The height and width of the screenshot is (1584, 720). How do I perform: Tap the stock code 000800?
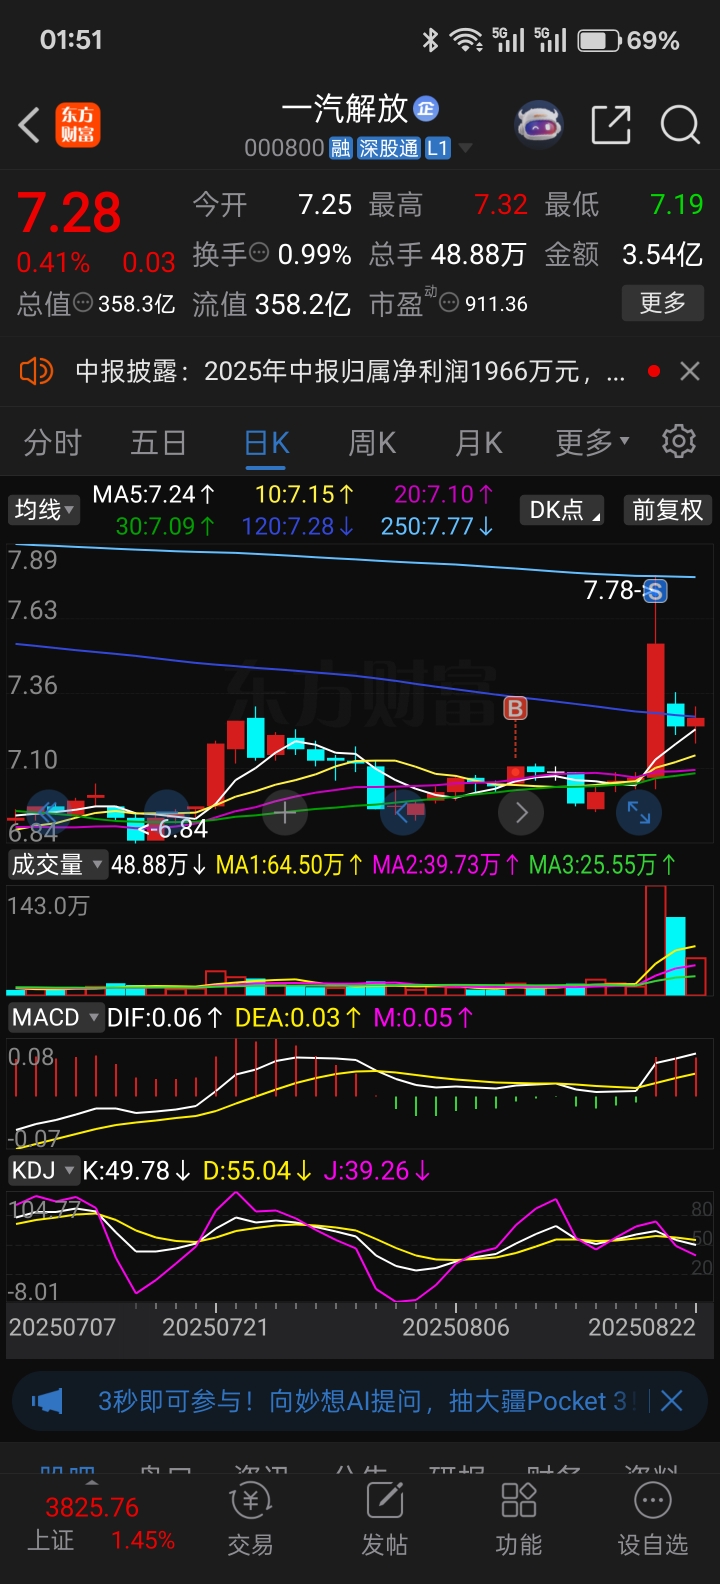pos(284,149)
